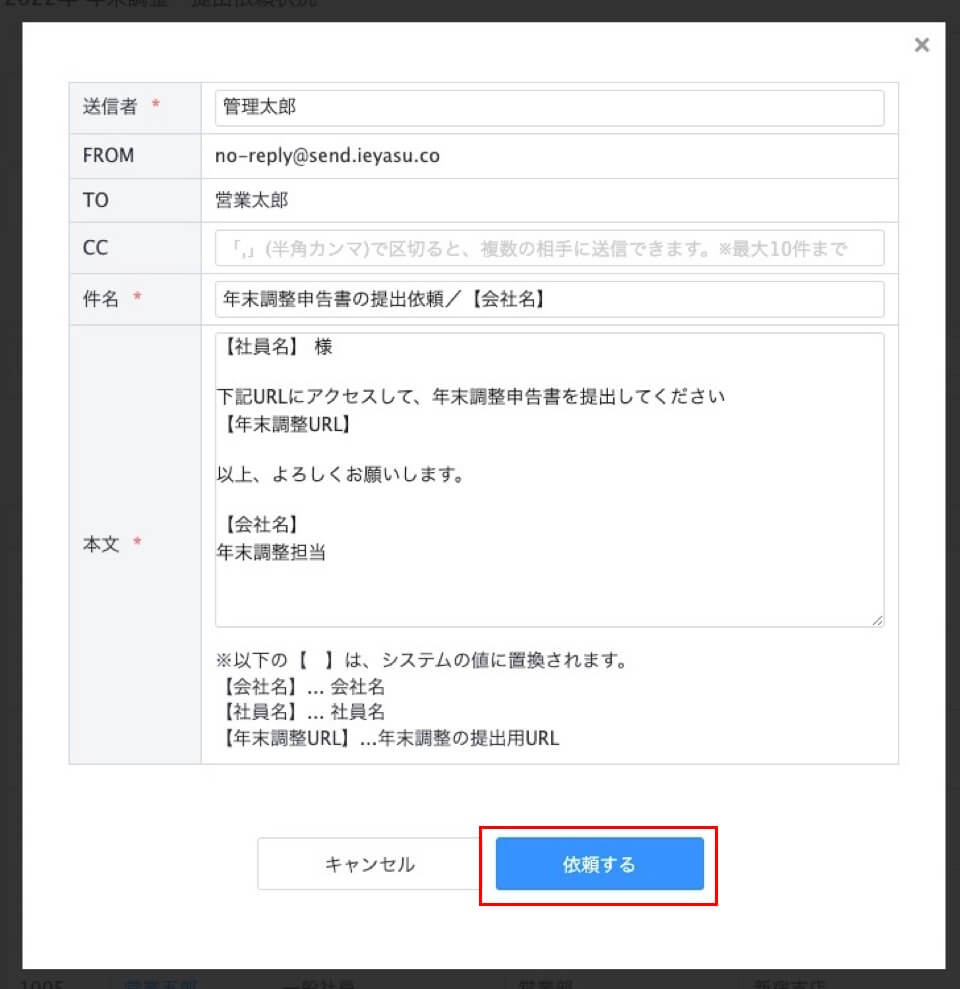Click the CC row label
Viewport: 960px width, 989px height.
[95, 248]
